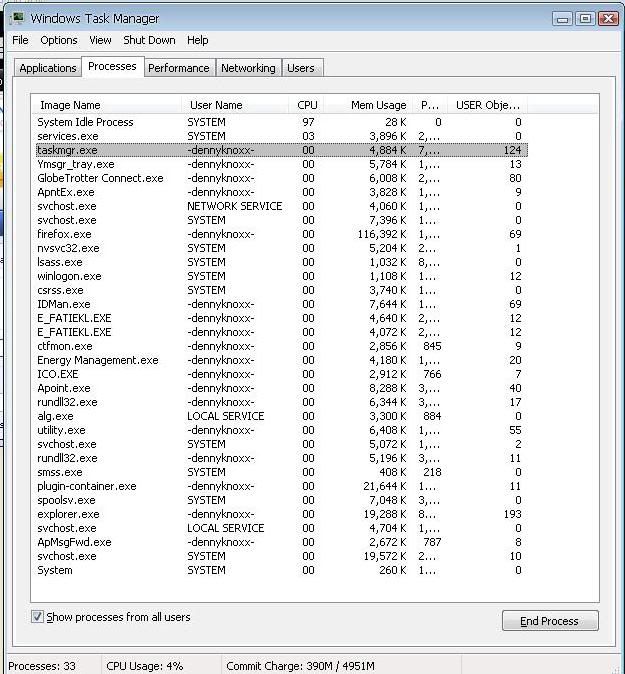Sort by User Name column header
The width and height of the screenshot is (625, 674).
(235, 105)
